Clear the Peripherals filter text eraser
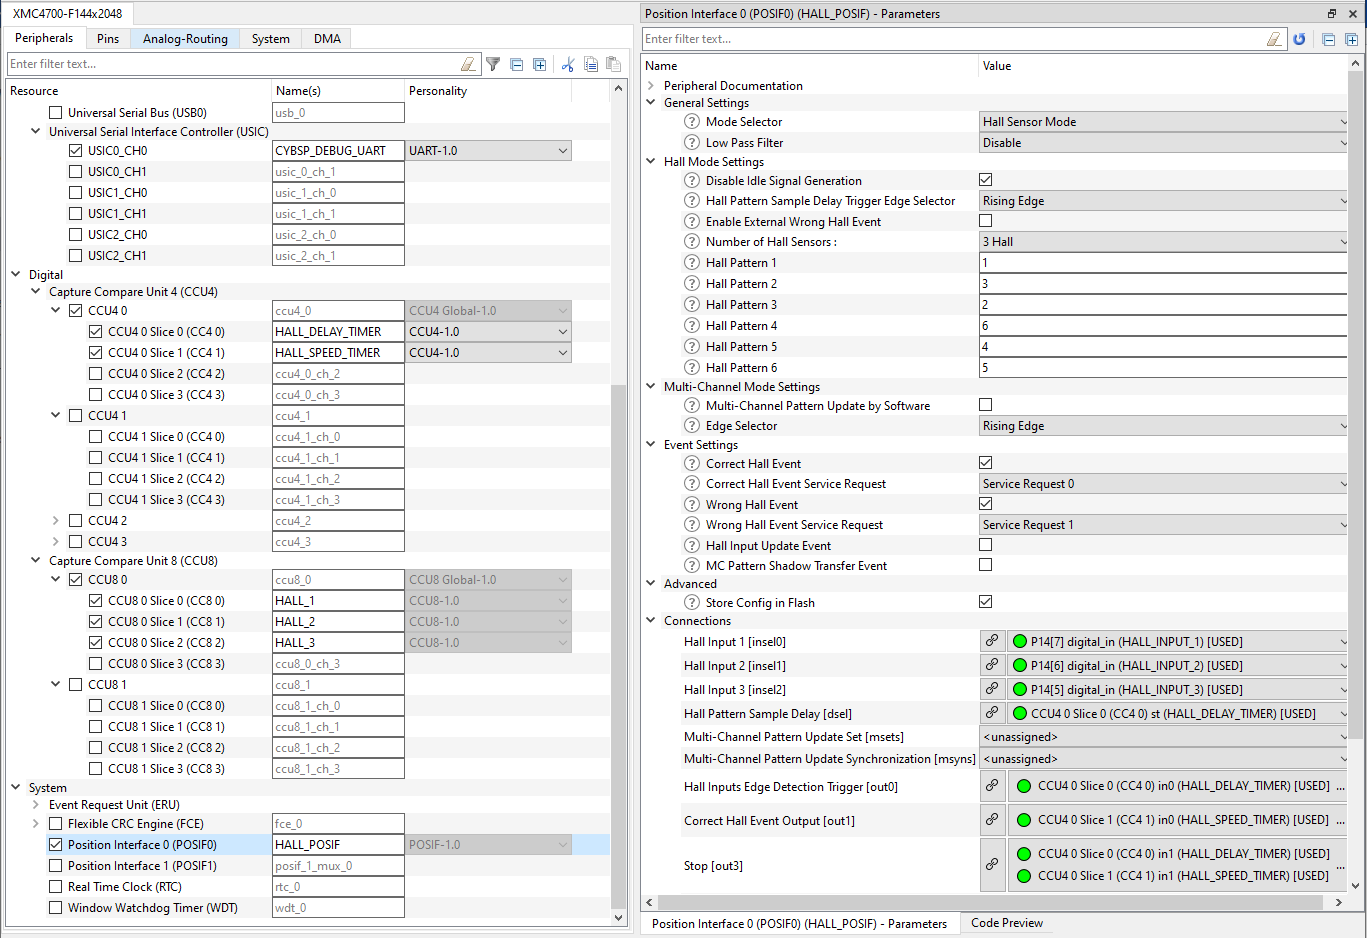1367x938 pixels. coord(468,64)
